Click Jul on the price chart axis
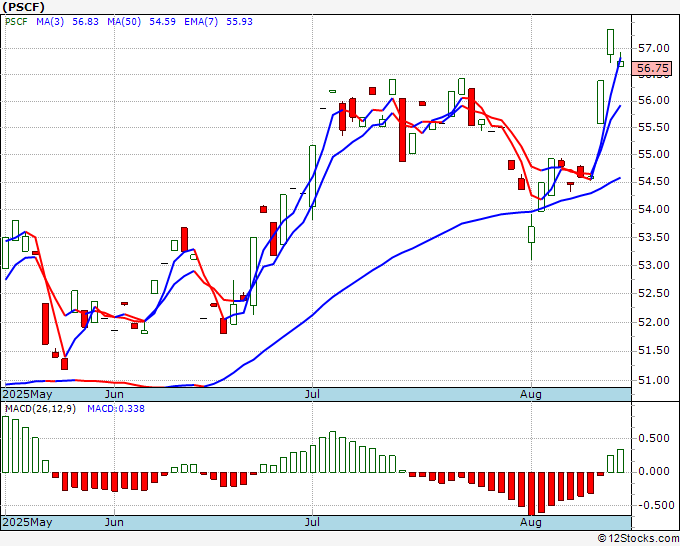This screenshot has width=680, height=546. coord(312,394)
